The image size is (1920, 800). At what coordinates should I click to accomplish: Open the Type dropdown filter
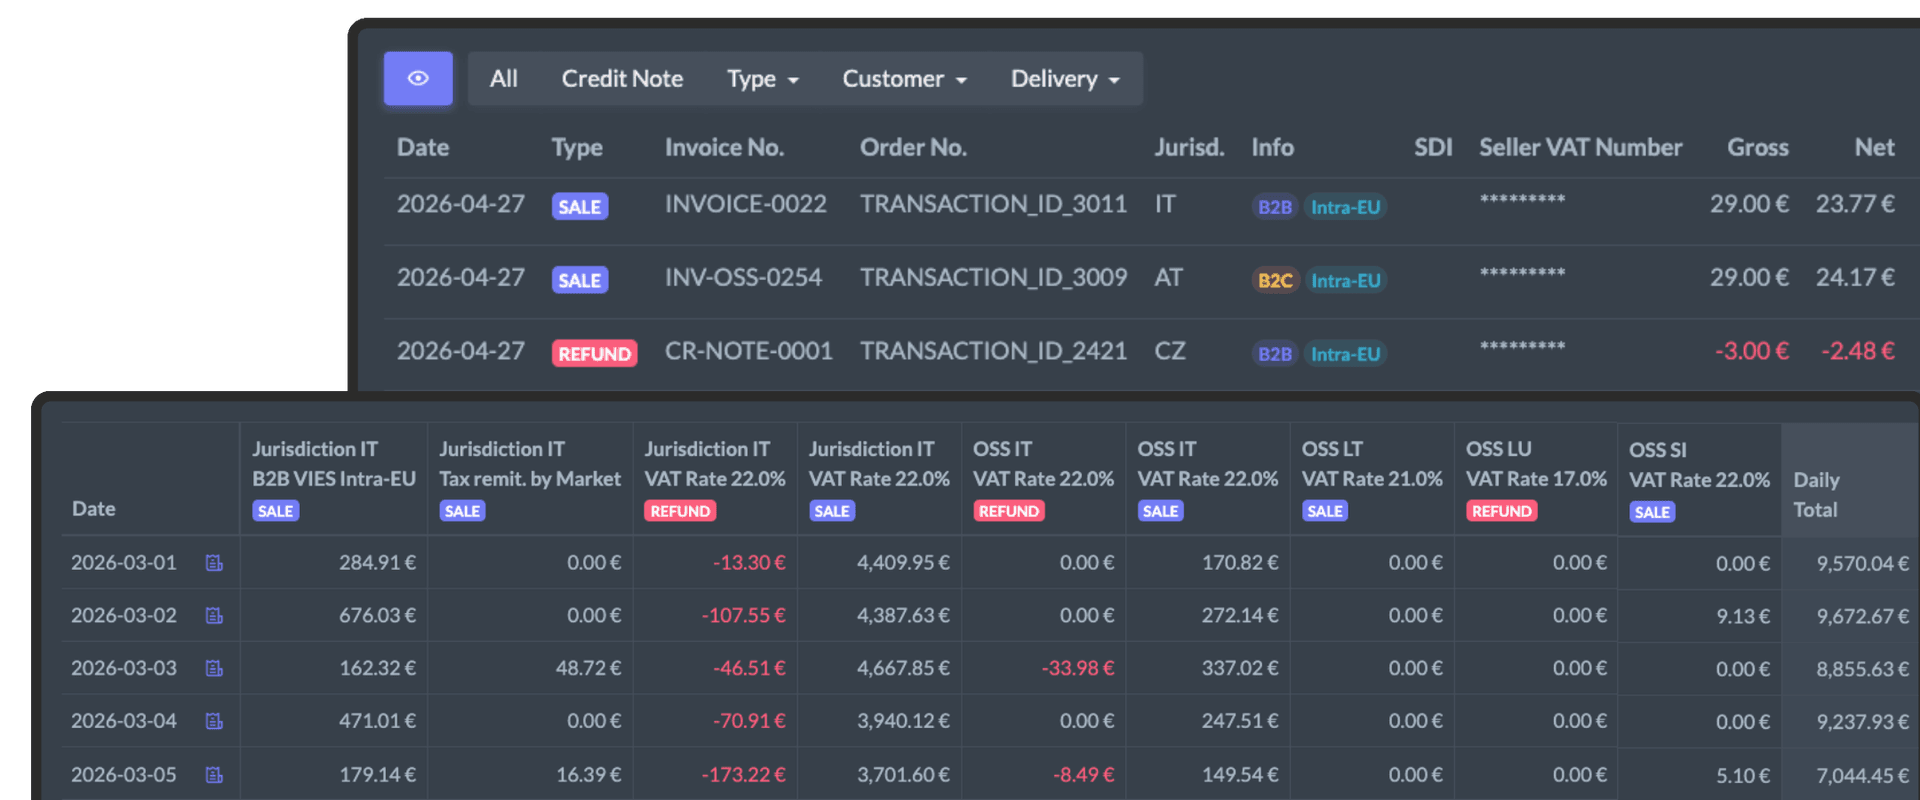(763, 79)
